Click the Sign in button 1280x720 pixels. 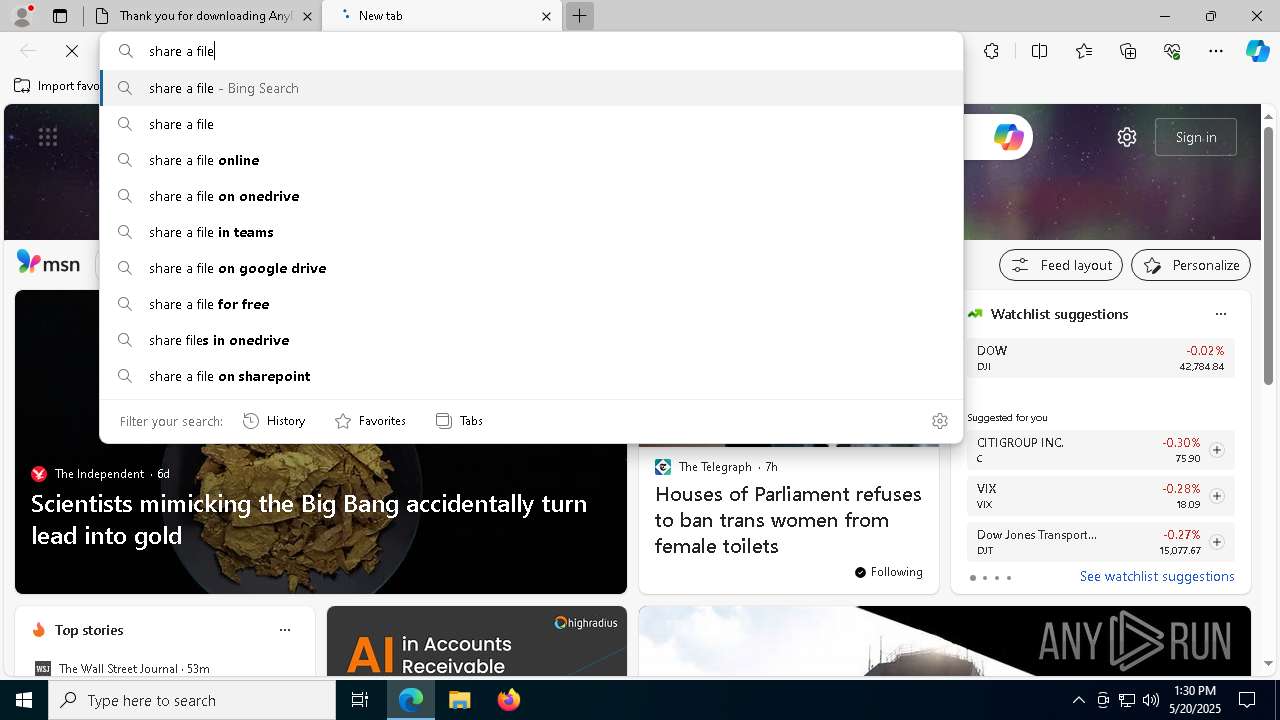coord(1196,137)
